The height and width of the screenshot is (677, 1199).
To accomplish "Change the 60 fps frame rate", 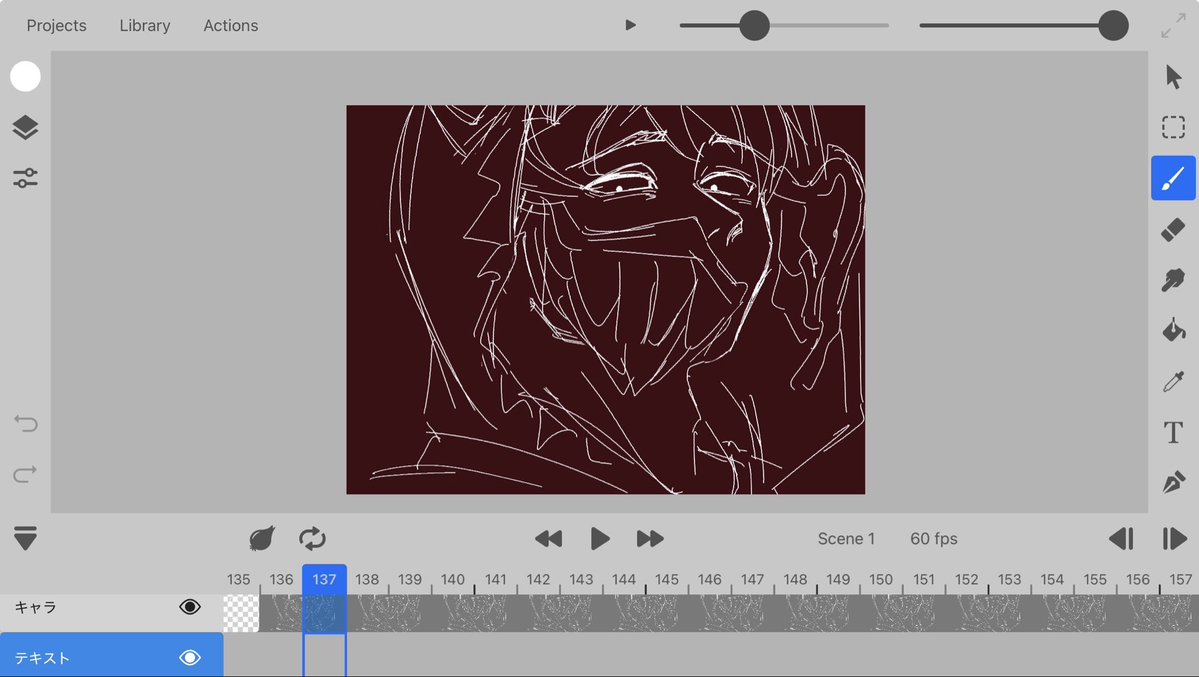I will [x=934, y=539].
